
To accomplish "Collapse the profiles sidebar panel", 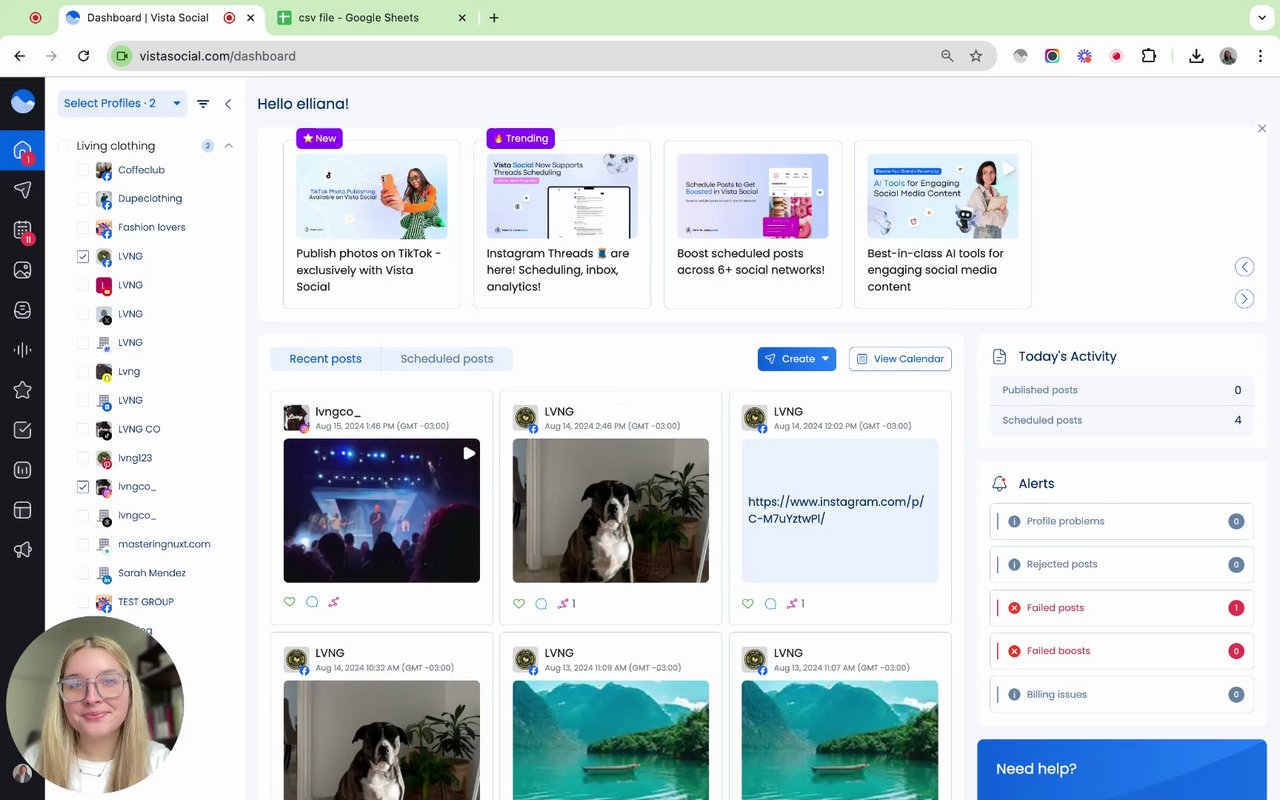I will (x=228, y=104).
